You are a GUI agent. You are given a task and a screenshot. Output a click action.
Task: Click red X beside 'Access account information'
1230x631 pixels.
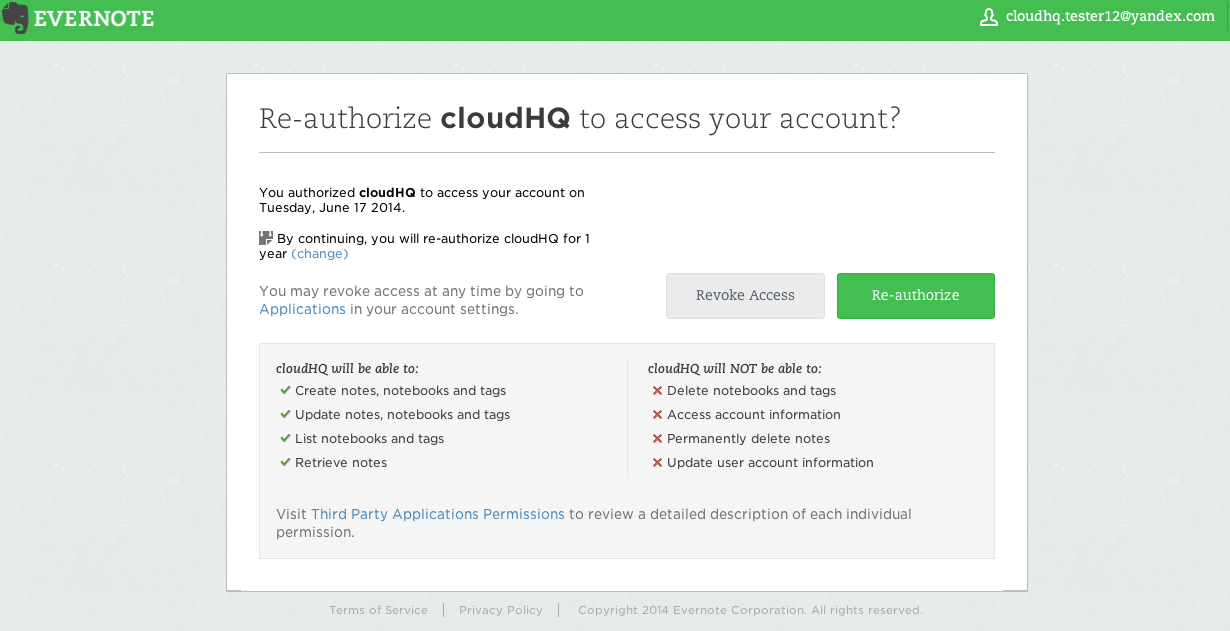click(657, 415)
